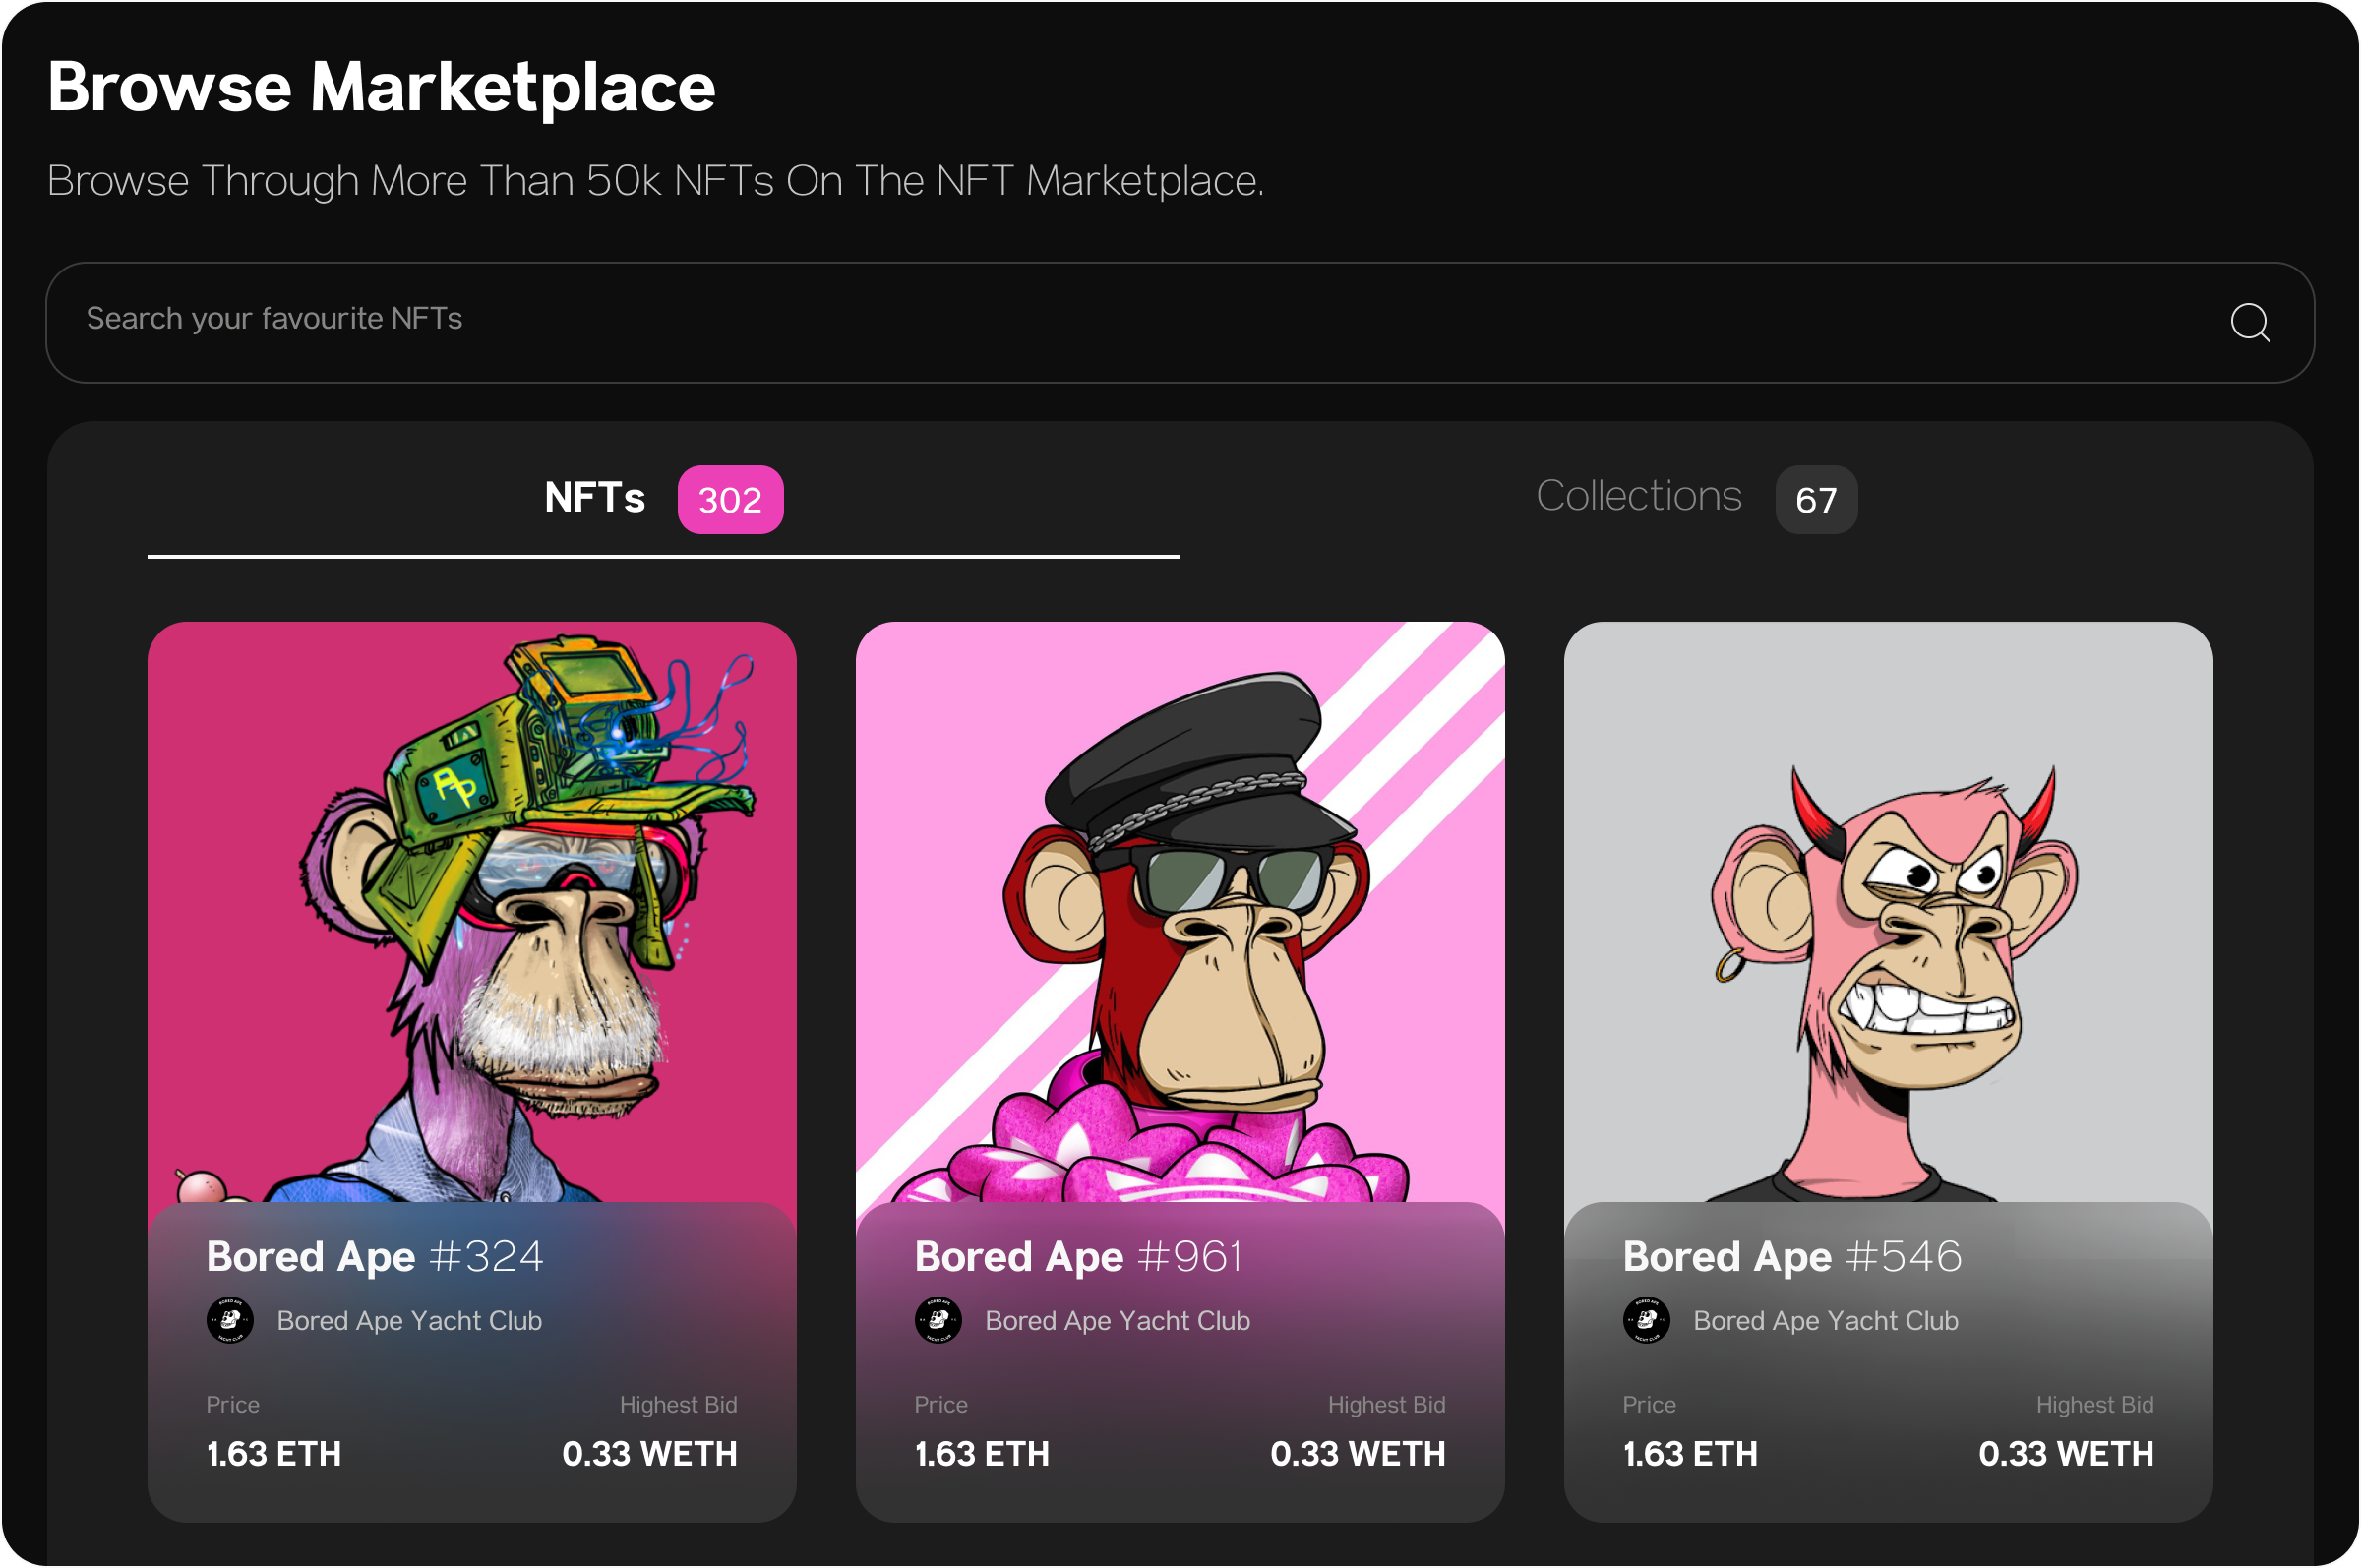Screen dimensions: 2361x1568
Task: Open the Bored Ape #324 artwork
Action: tap(472, 910)
